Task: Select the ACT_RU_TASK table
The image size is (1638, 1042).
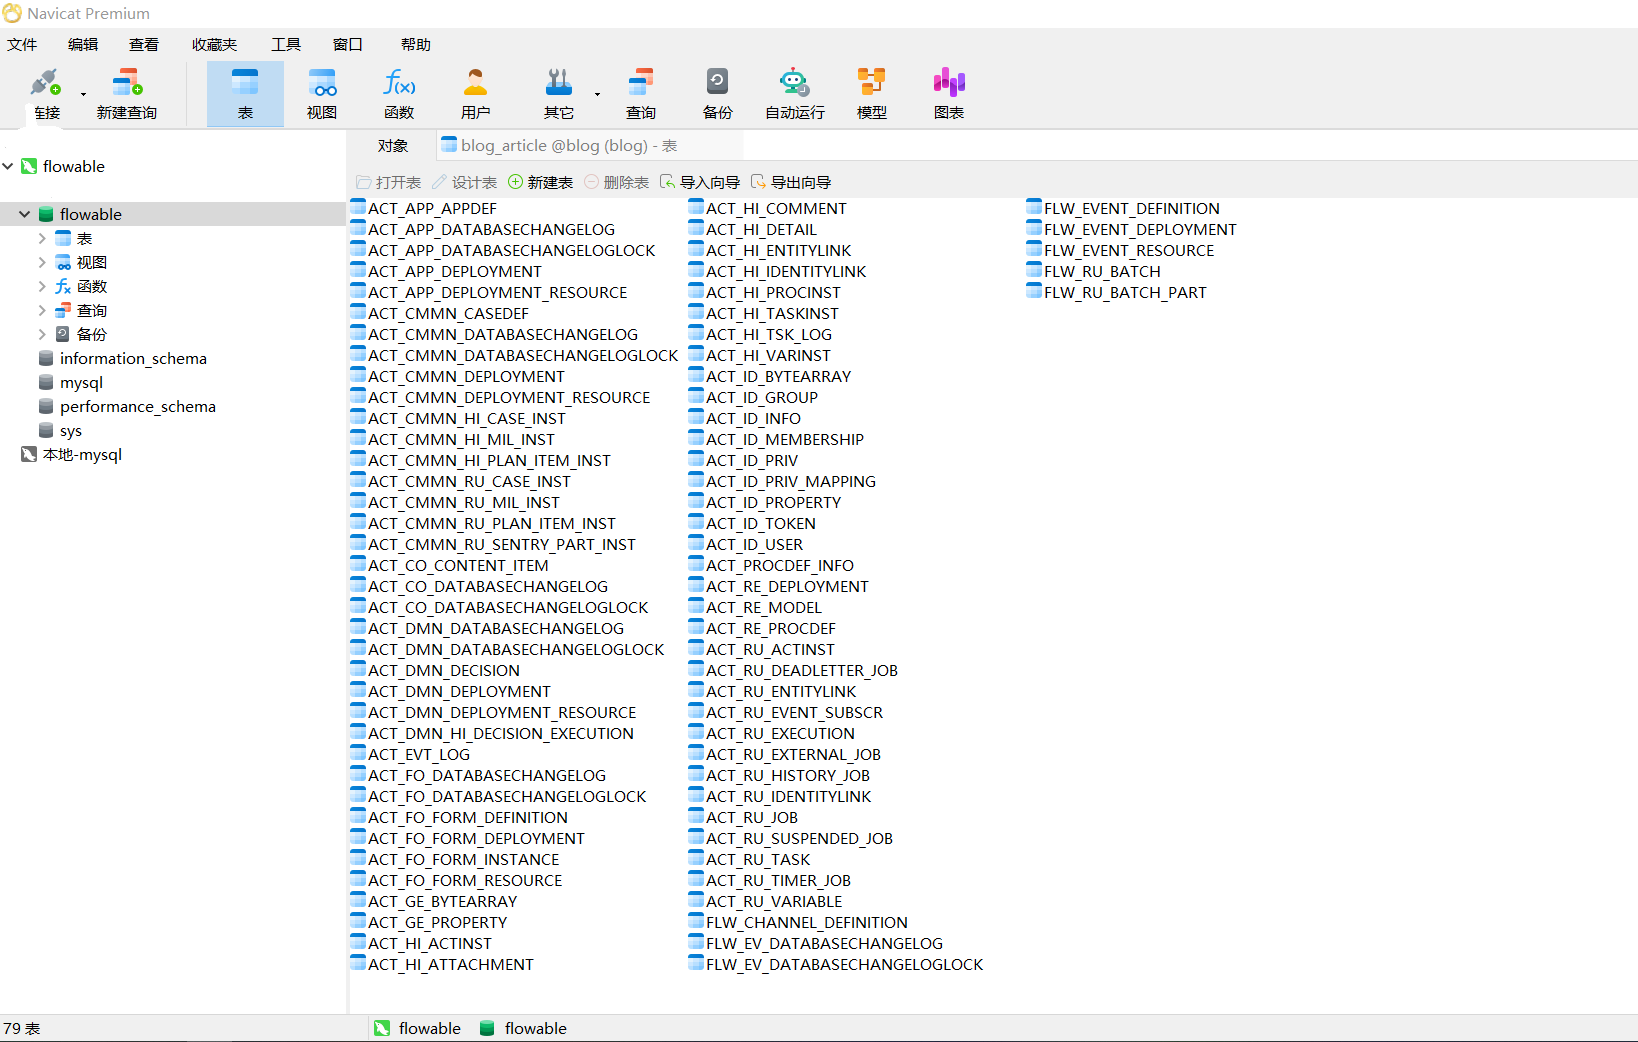Action: tap(757, 859)
